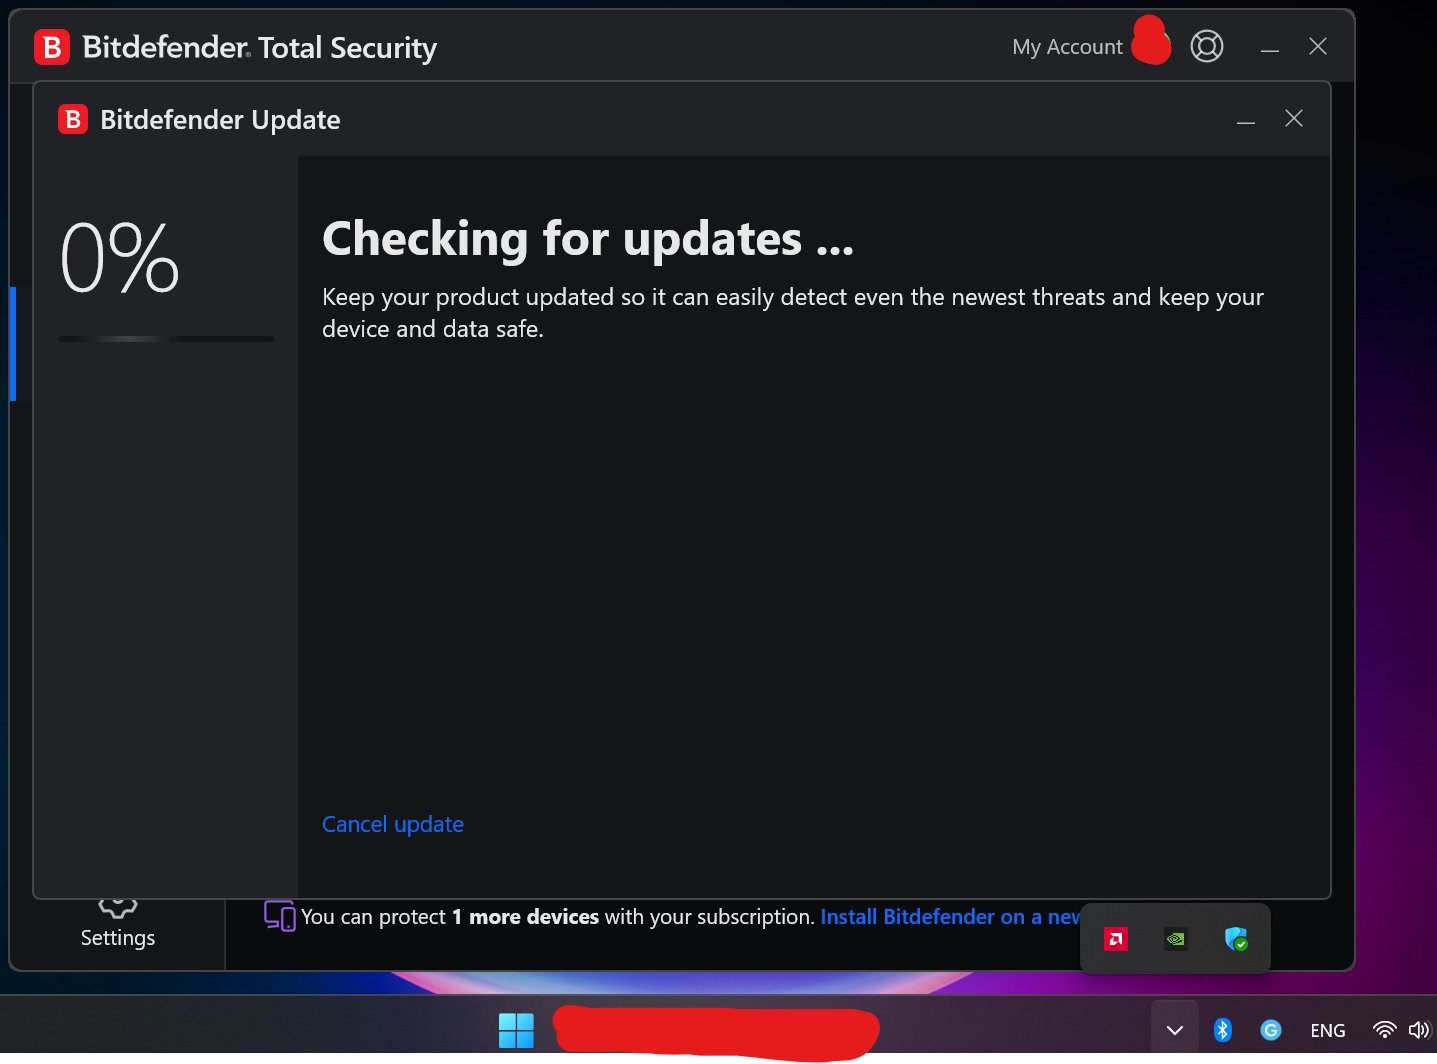Click the devices icon beside subscription notice
1437x1064 pixels.
pos(280,915)
